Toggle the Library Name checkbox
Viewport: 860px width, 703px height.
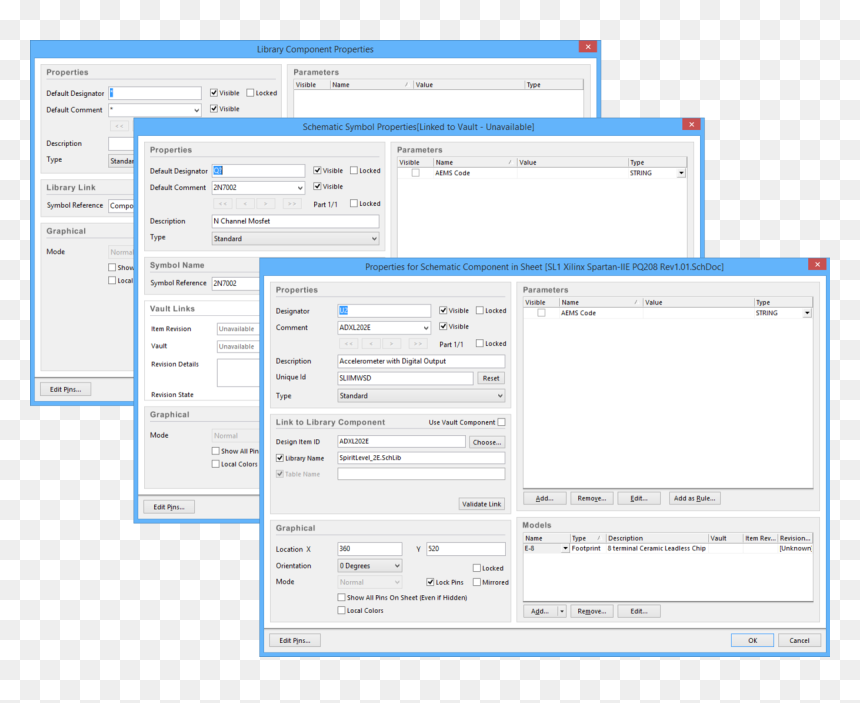click(x=280, y=458)
